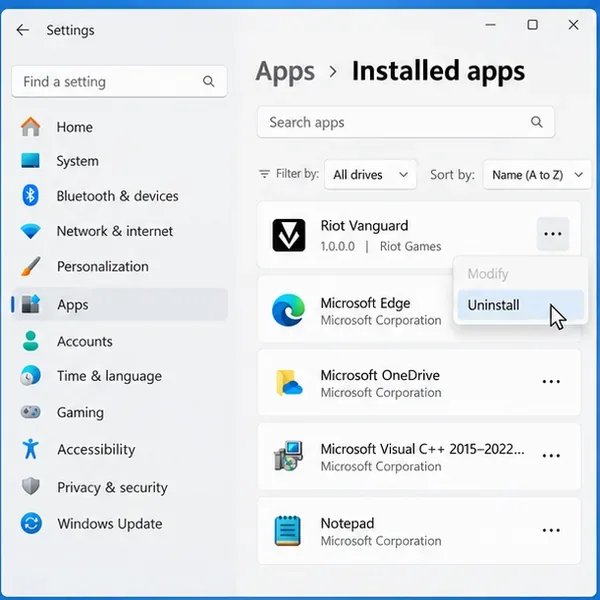Click the back arrow in Settings

pos(23,30)
